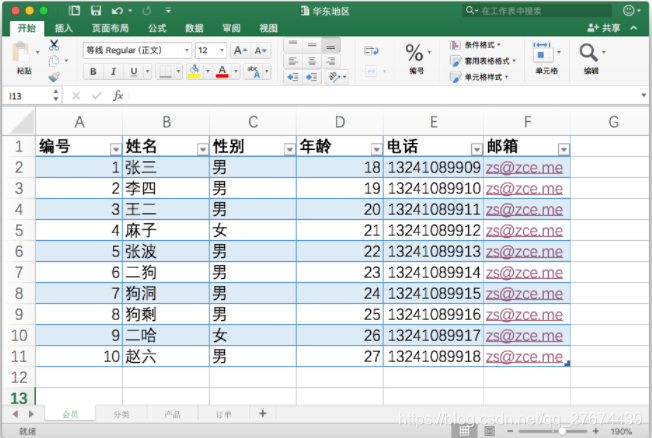Open the 条件格式 conditional formatting menu

tap(476, 45)
